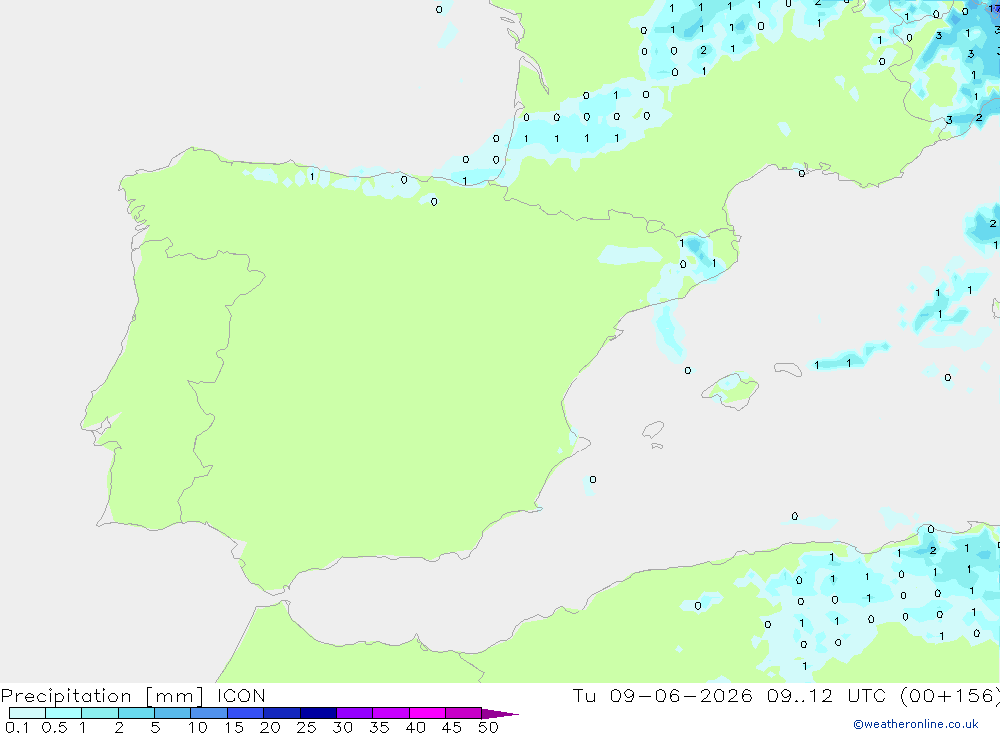Viewport: 1000px width, 733px height.
Task: Click the legend value "45"
Action: (x=452, y=727)
